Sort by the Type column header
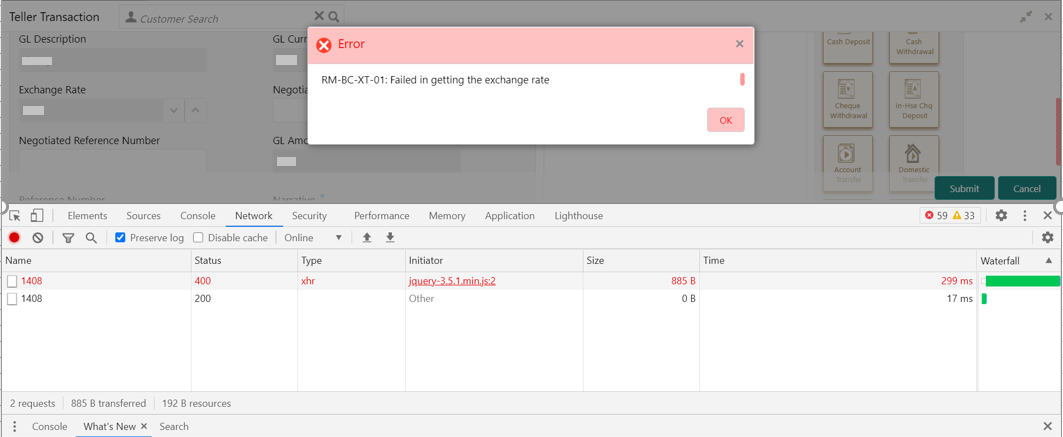The height and width of the screenshot is (437, 1063). [x=351, y=260]
